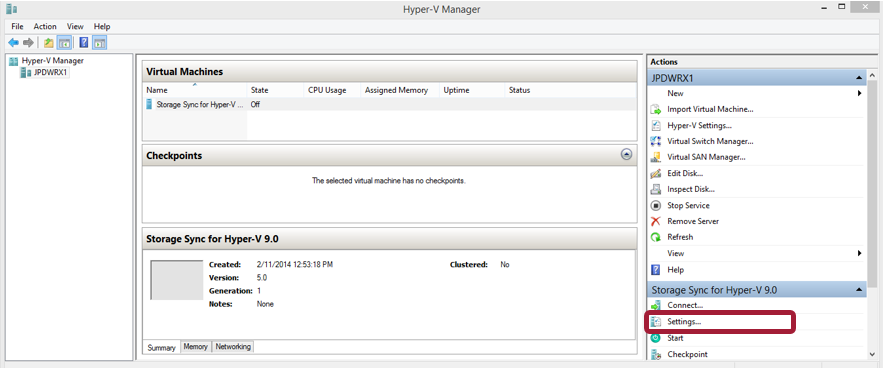This screenshot has height=368, width=883.
Task: Choose Edit Disk... action
Action: [685, 173]
